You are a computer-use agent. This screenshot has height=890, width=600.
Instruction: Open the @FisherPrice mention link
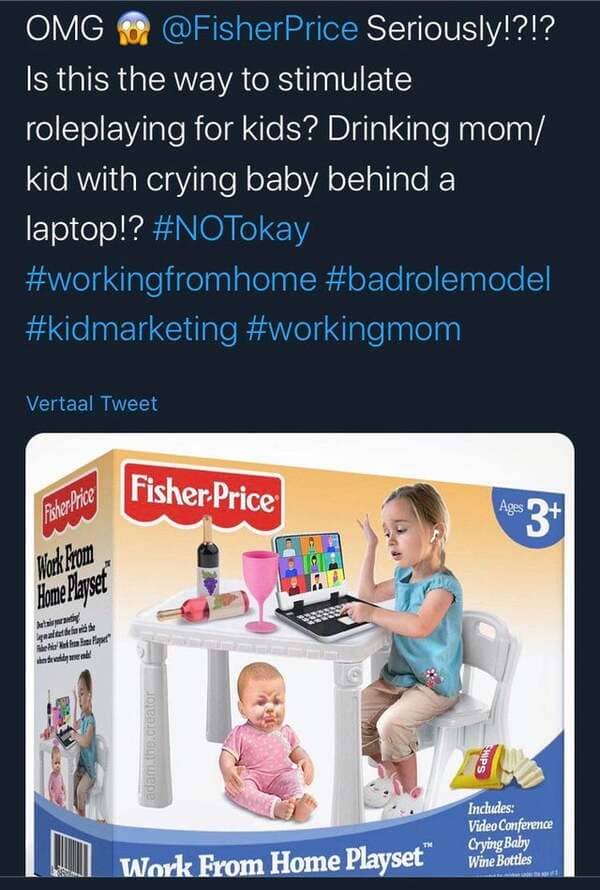[260, 30]
